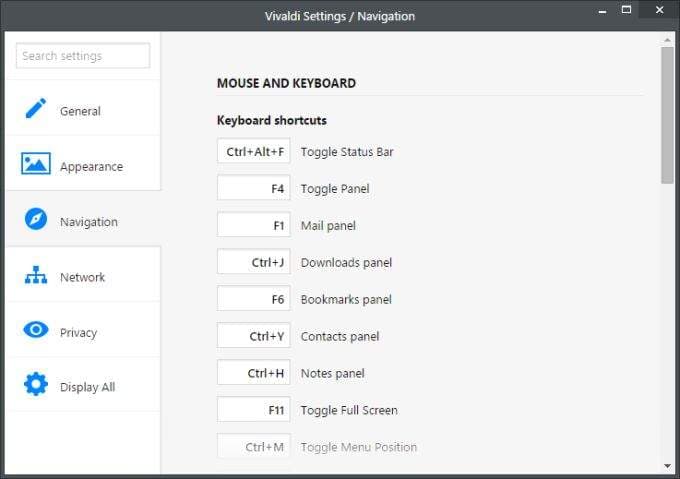Go to Privacy settings tab
This screenshot has width=680, height=479.
coord(83,330)
